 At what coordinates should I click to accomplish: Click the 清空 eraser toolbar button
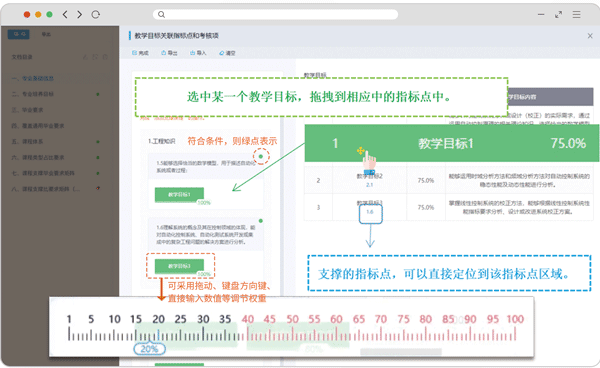click(227, 53)
